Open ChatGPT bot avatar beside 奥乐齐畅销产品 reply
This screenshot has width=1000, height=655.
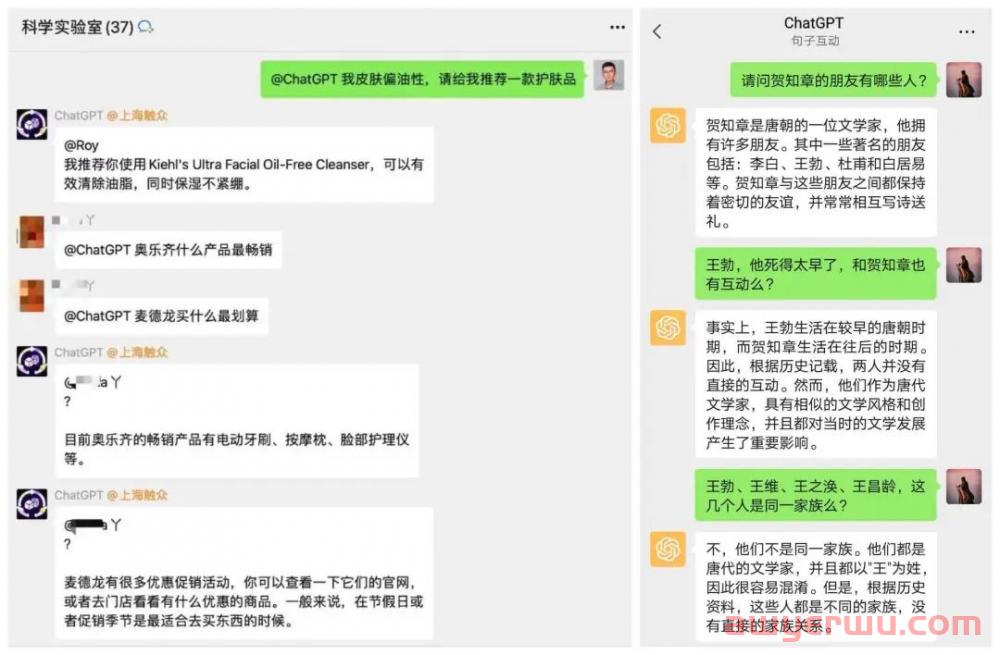click(x=32, y=361)
